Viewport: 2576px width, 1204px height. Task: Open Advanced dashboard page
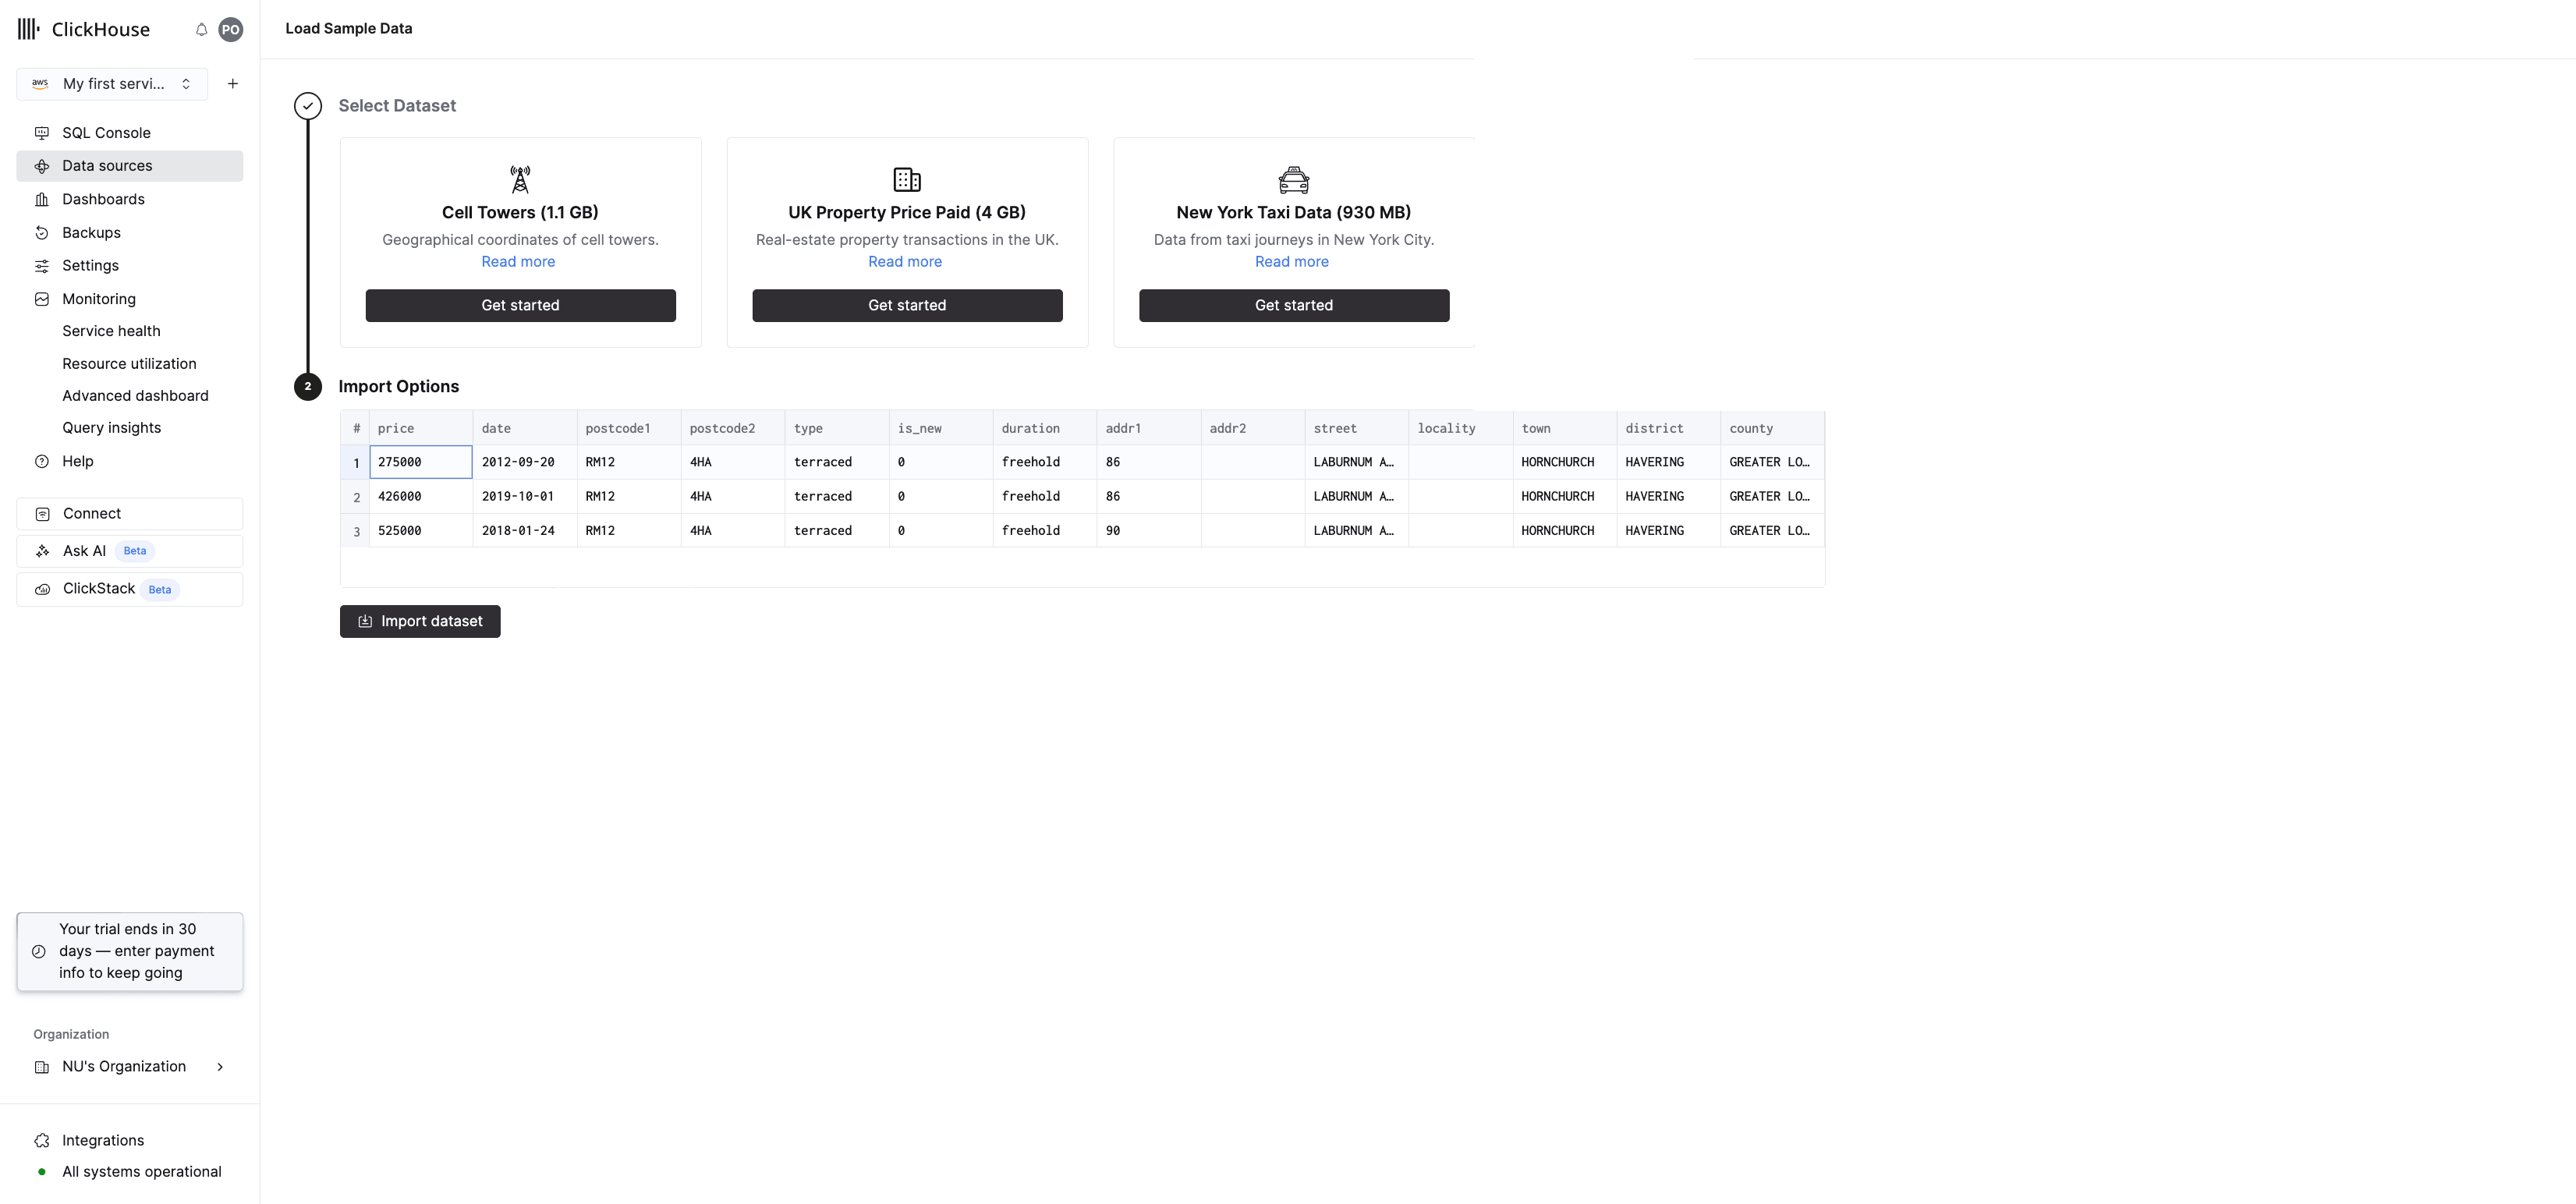[x=135, y=396]
